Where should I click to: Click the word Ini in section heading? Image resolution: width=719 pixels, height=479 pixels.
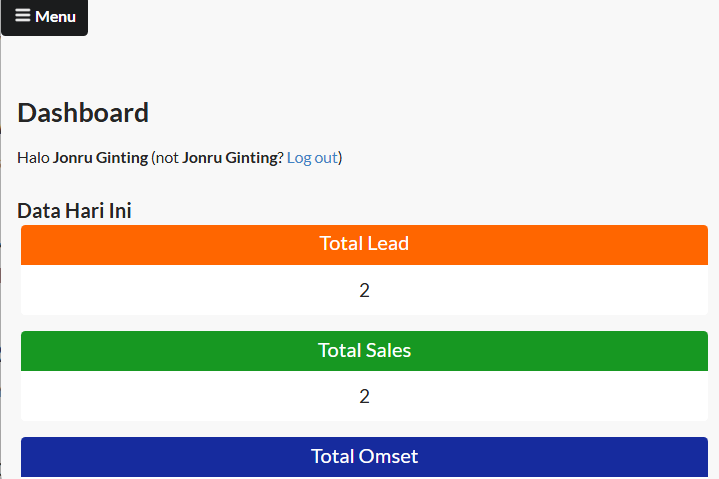[x=119, y=211]
